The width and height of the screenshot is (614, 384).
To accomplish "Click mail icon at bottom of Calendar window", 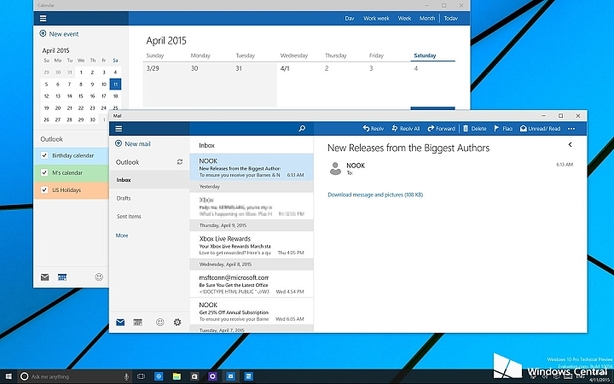I will pyautogui.click(x=45, y=277).
